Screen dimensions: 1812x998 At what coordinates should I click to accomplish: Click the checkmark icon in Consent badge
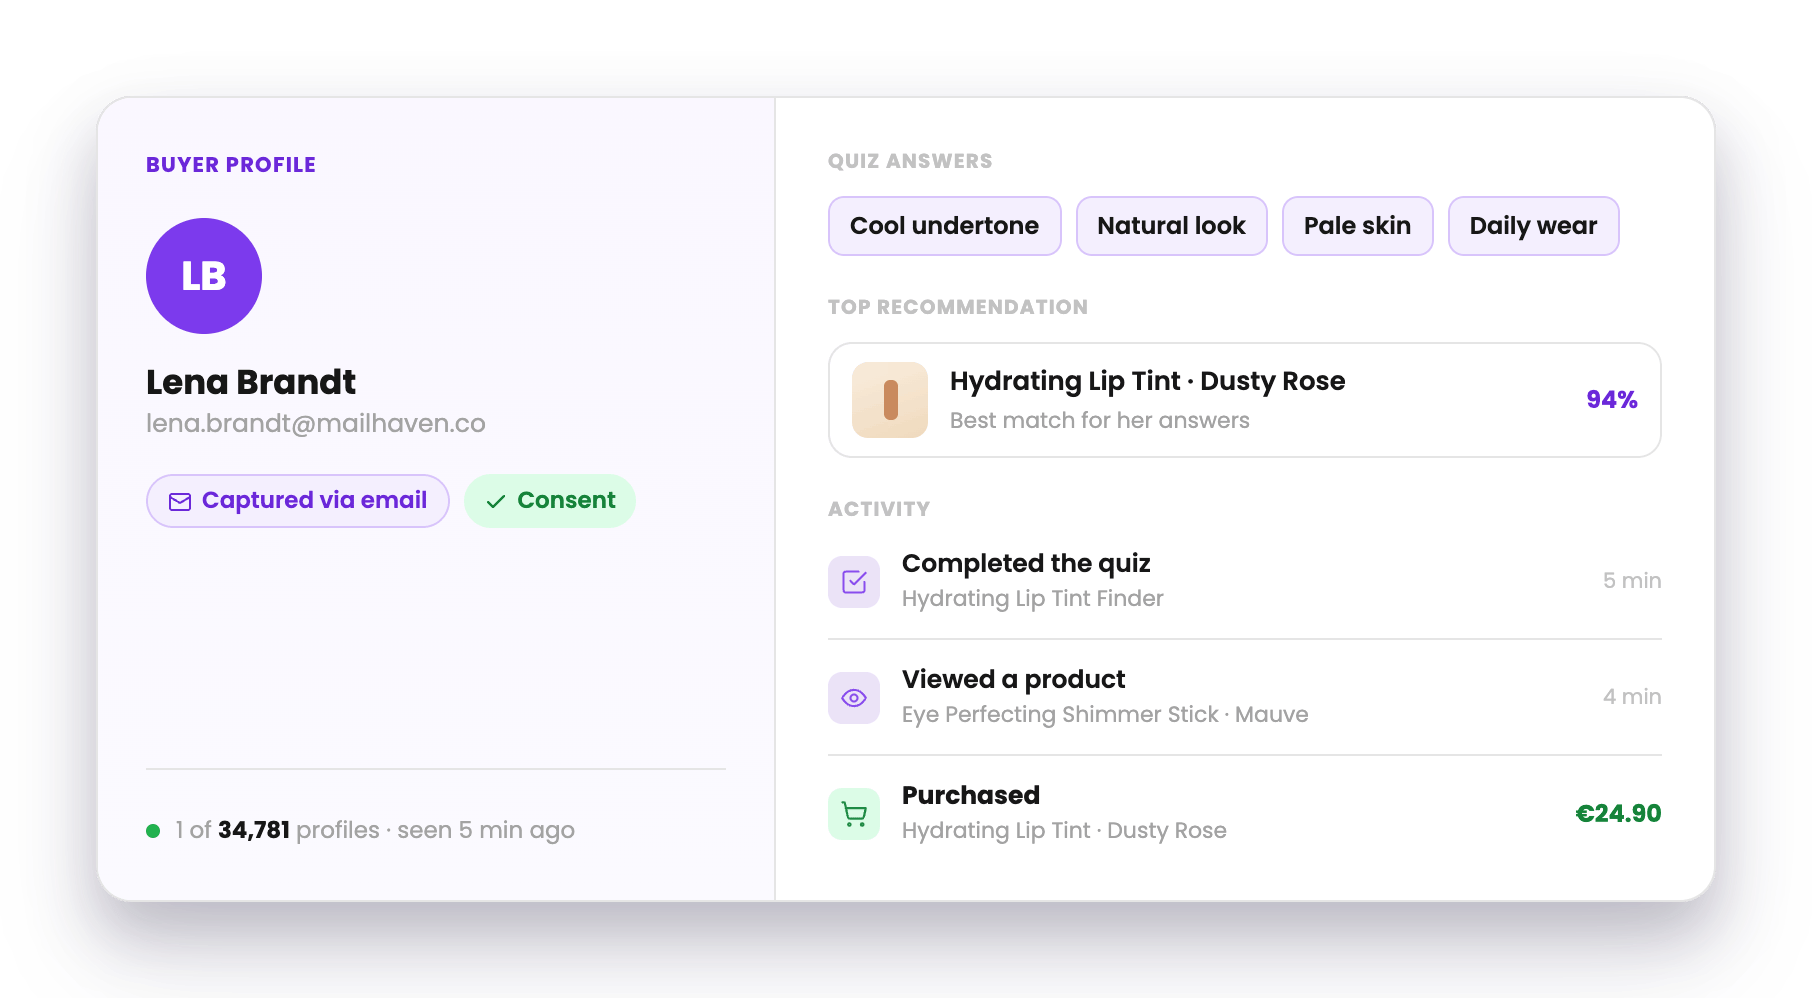tap(495, 502)
